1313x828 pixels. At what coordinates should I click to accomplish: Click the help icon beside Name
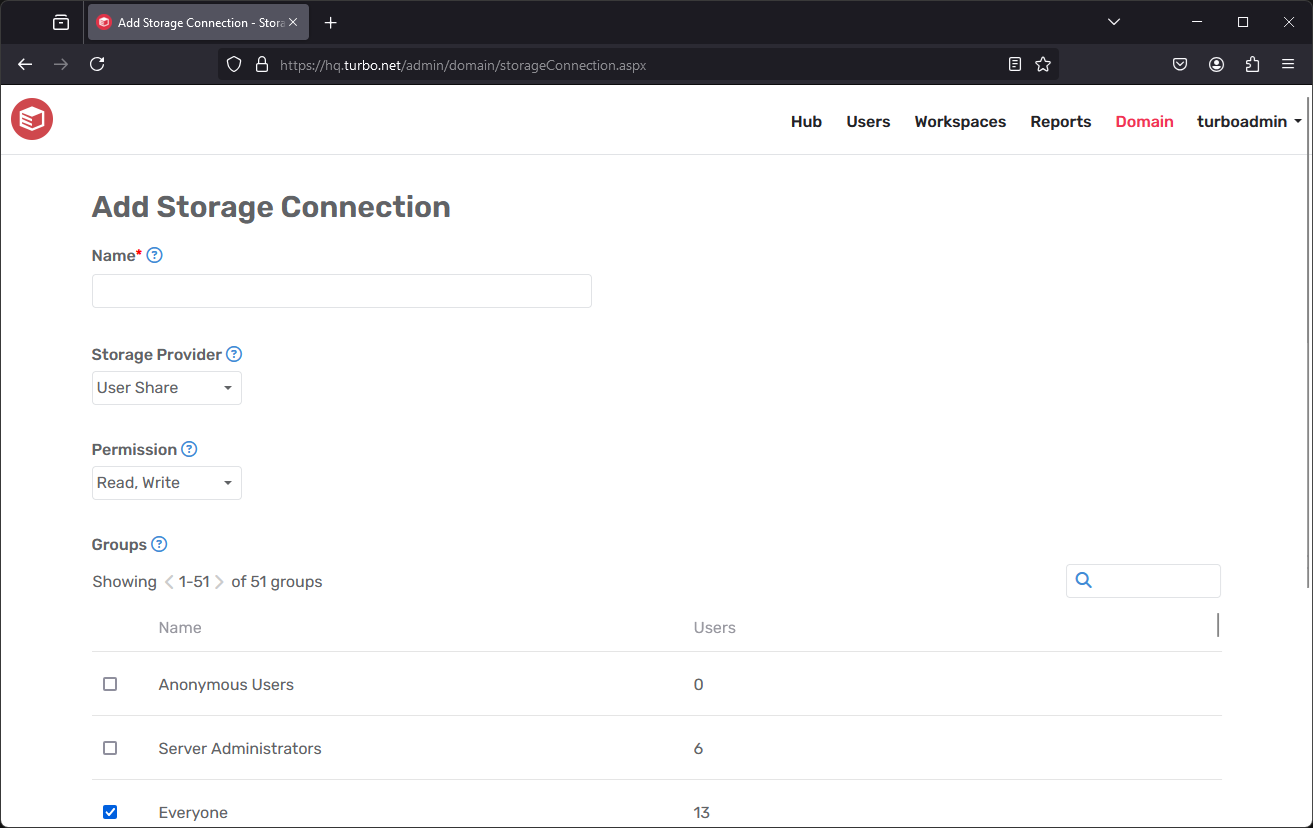click(x=154, y=255)
